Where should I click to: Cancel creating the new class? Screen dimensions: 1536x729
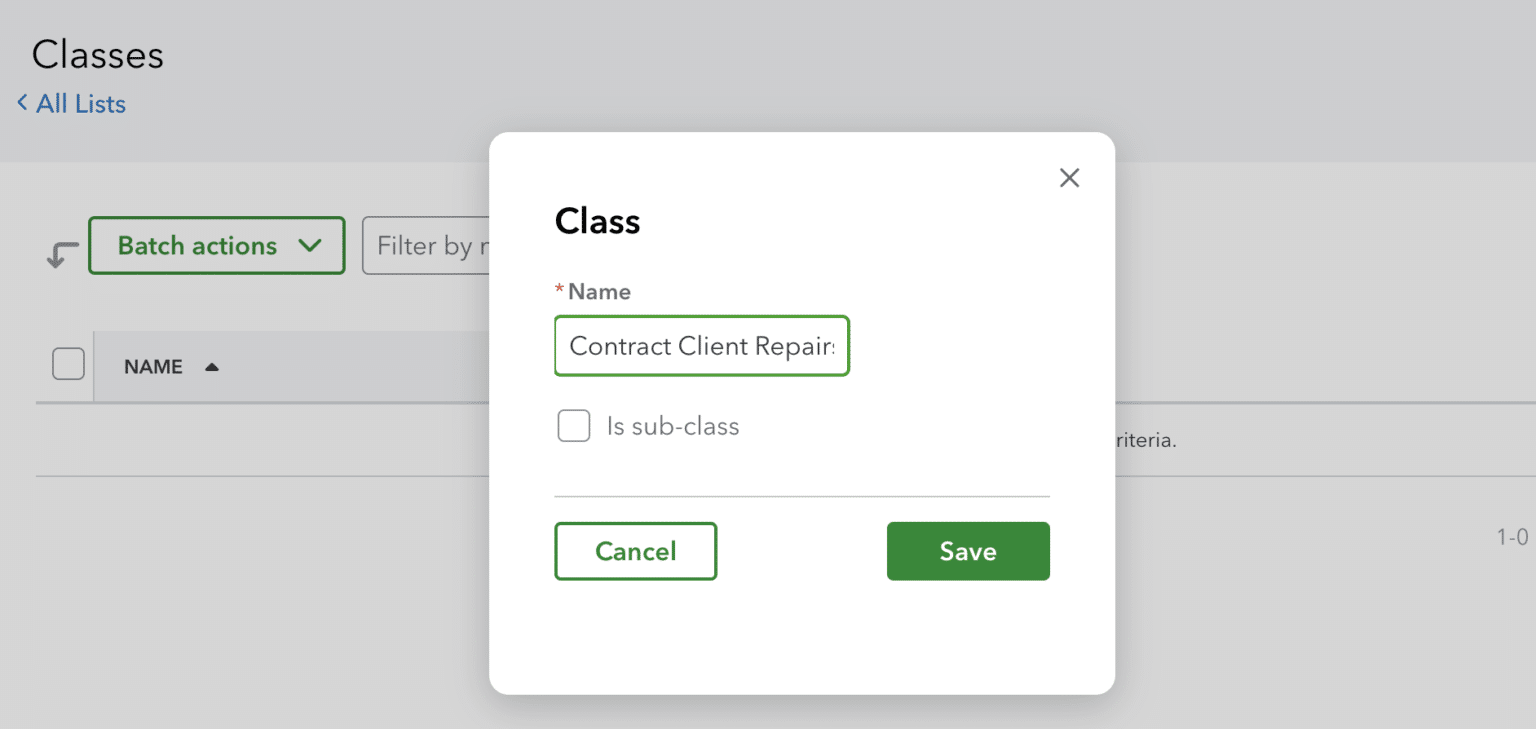coord(635,551)
